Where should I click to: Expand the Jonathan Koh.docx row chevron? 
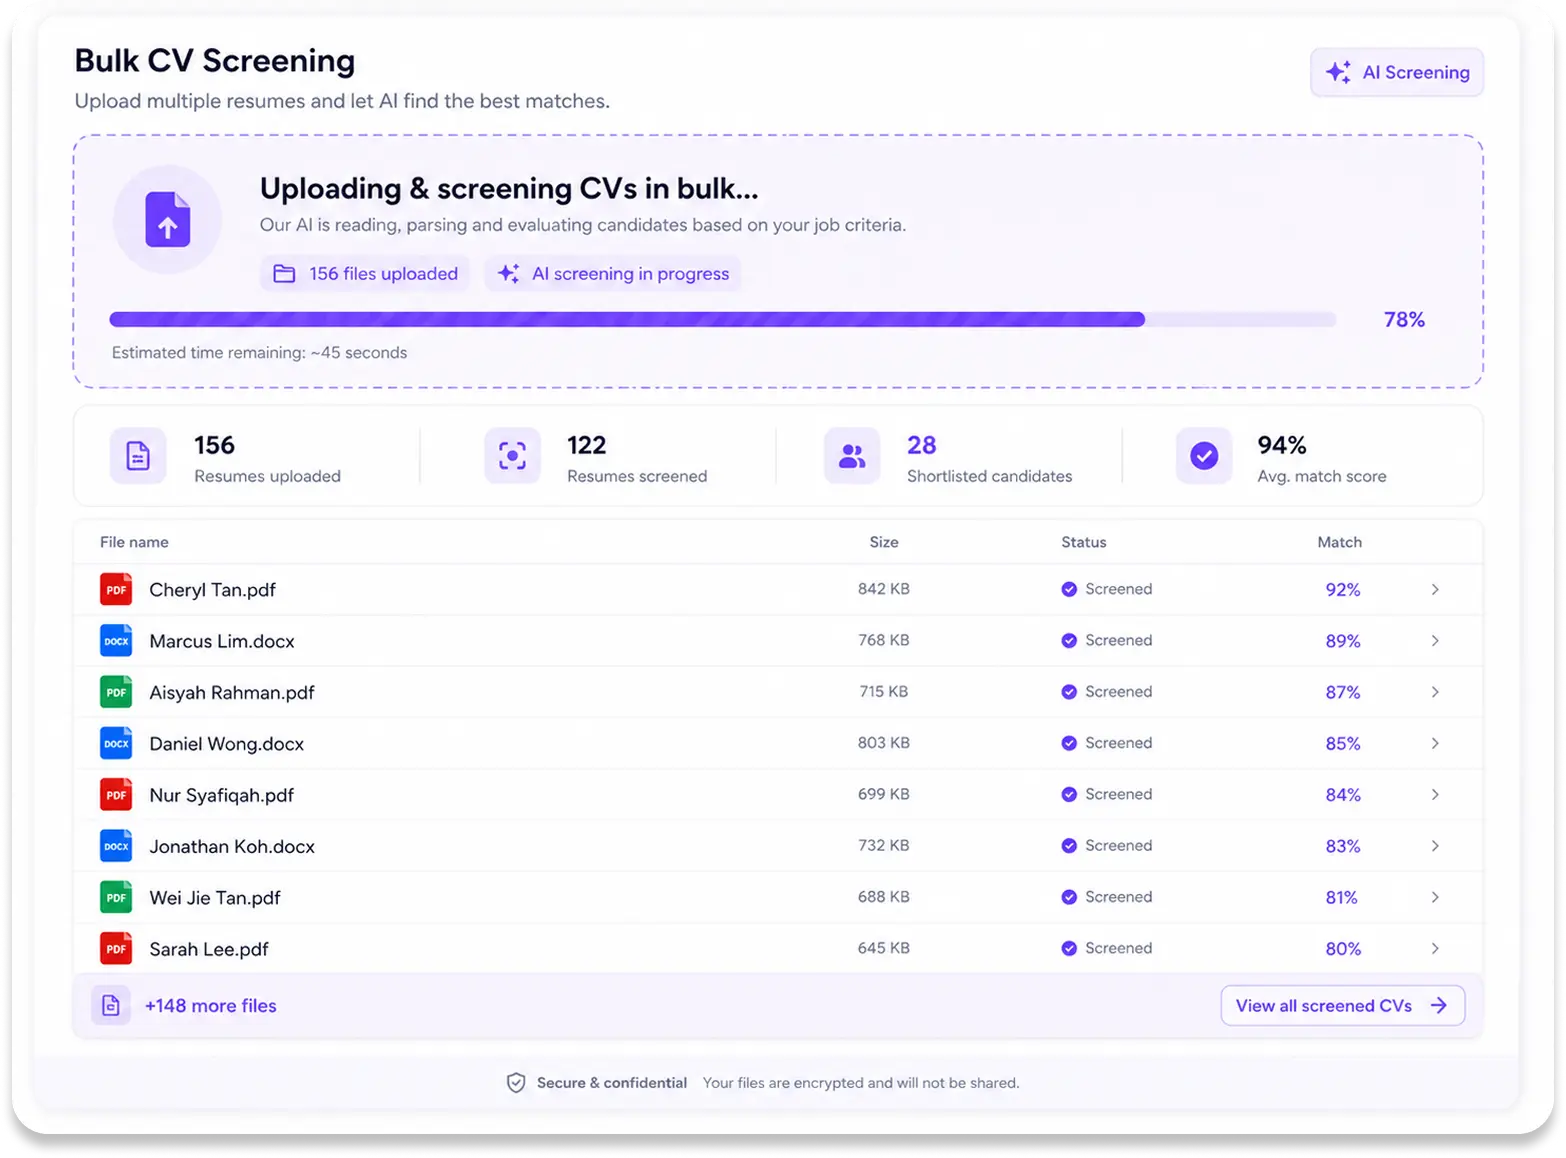pyautogui.click(x=1435, y=846)
